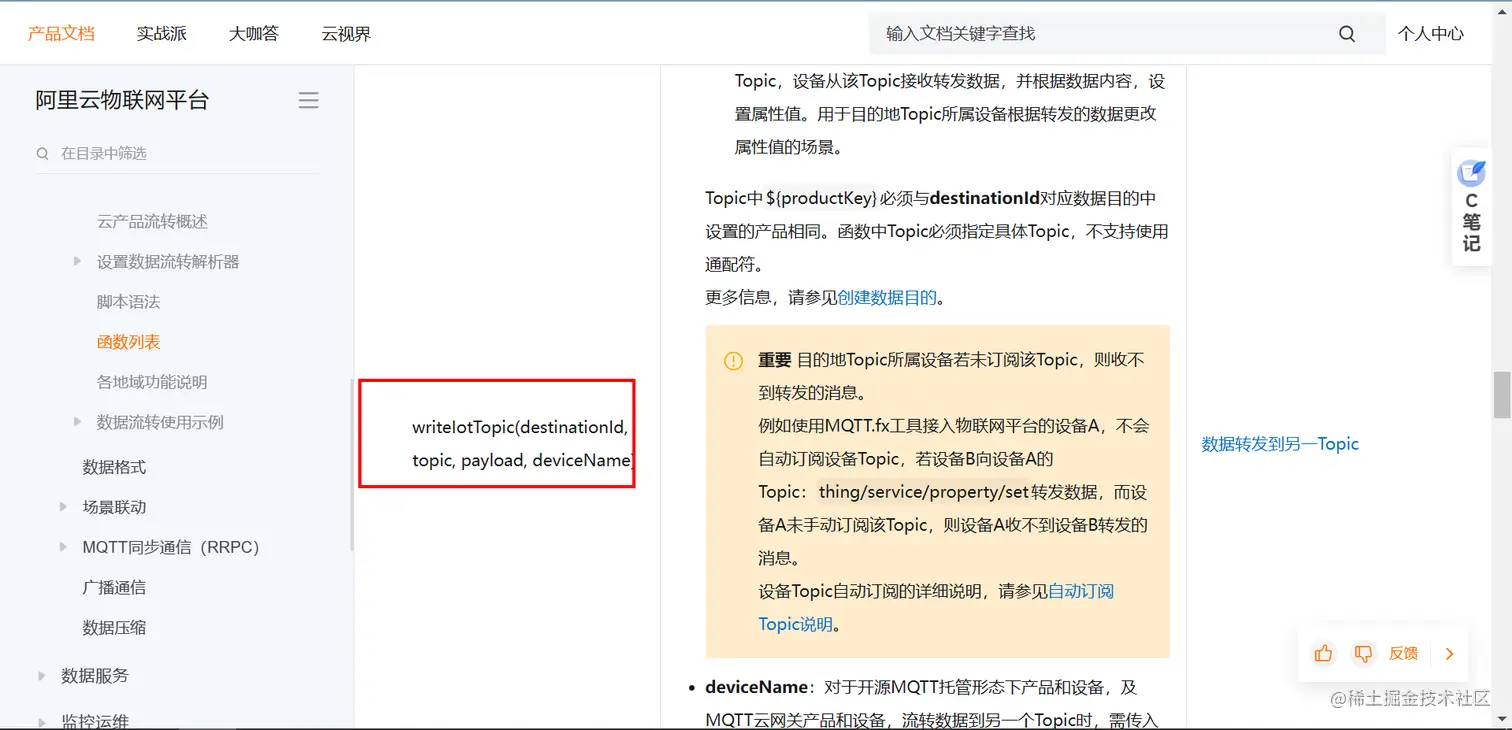Click the thumbs-down feedback icon
Image resolution: width=1512 pixels, height=730 pixels.
[x=1362, y=653]
